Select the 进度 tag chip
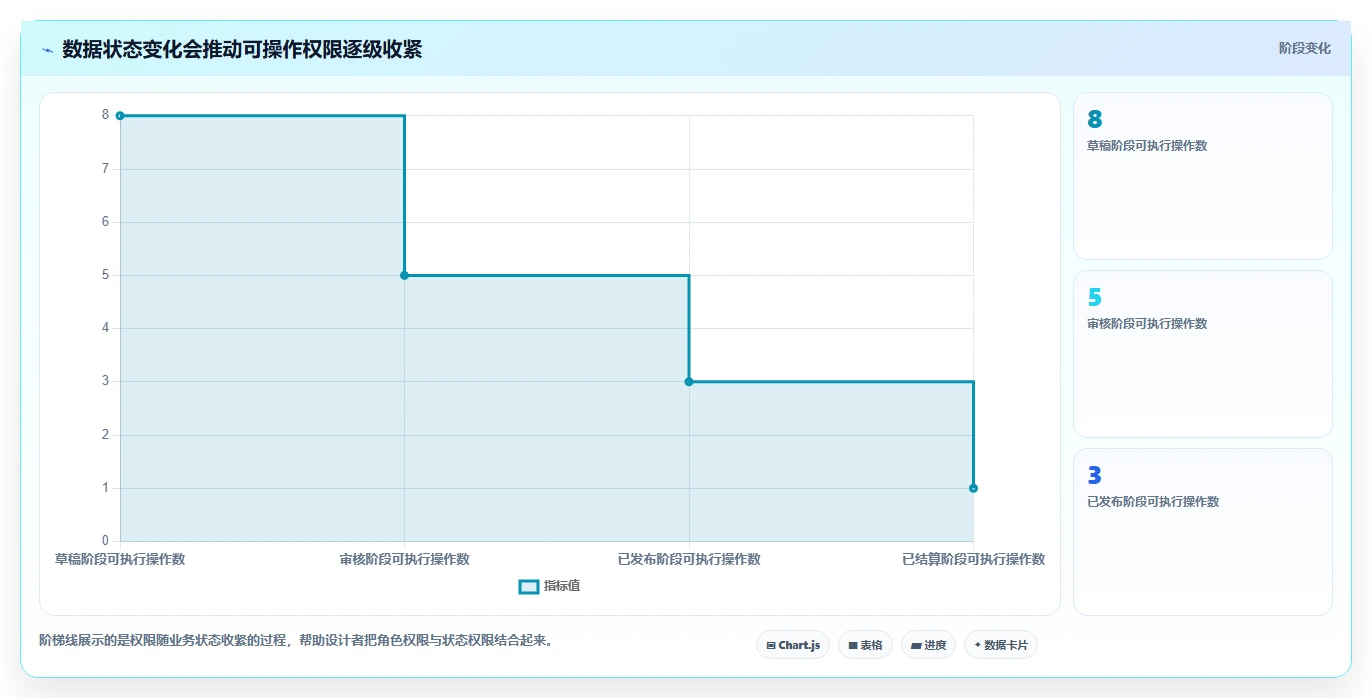This screenshot has width=1372, height=698. click(x=928, y=645)
